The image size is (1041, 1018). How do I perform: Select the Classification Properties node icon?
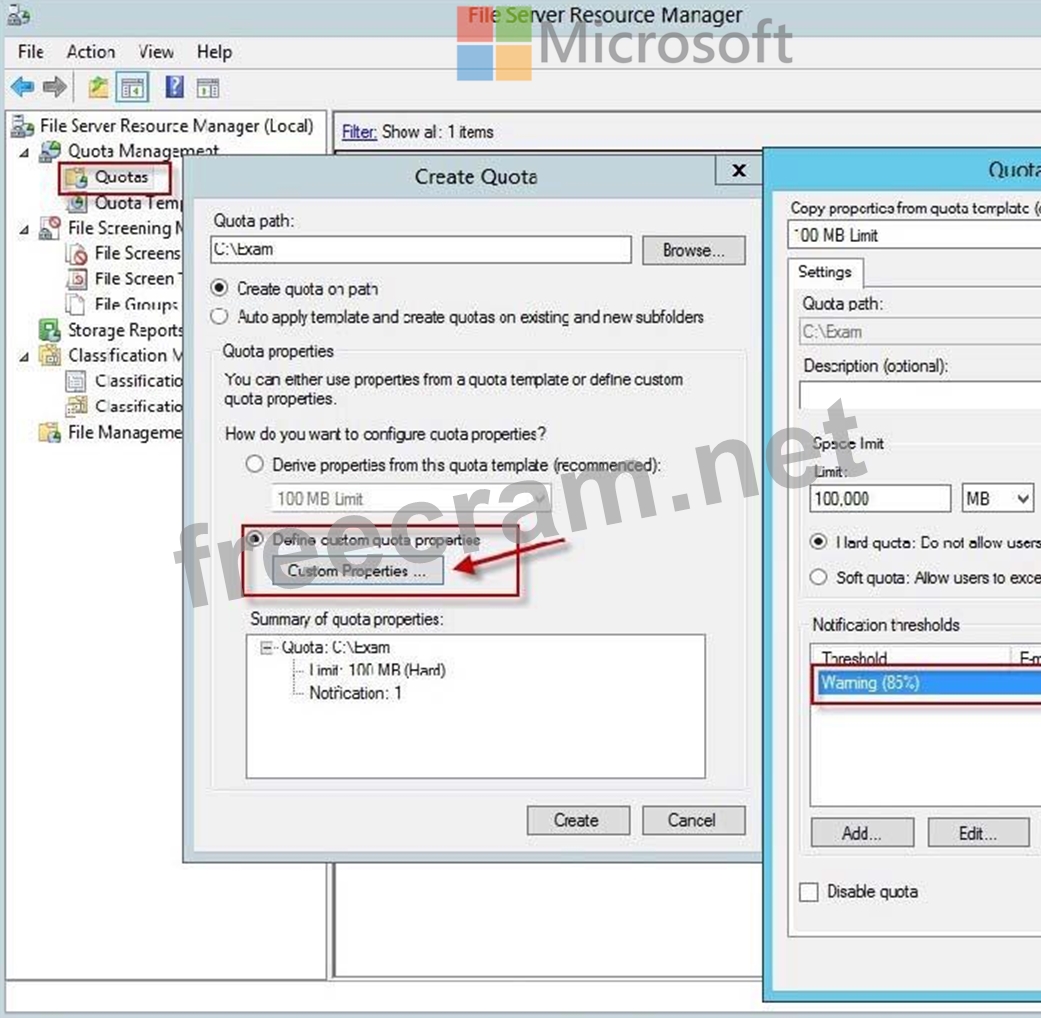pyautogui.click(x=76, y=381)
